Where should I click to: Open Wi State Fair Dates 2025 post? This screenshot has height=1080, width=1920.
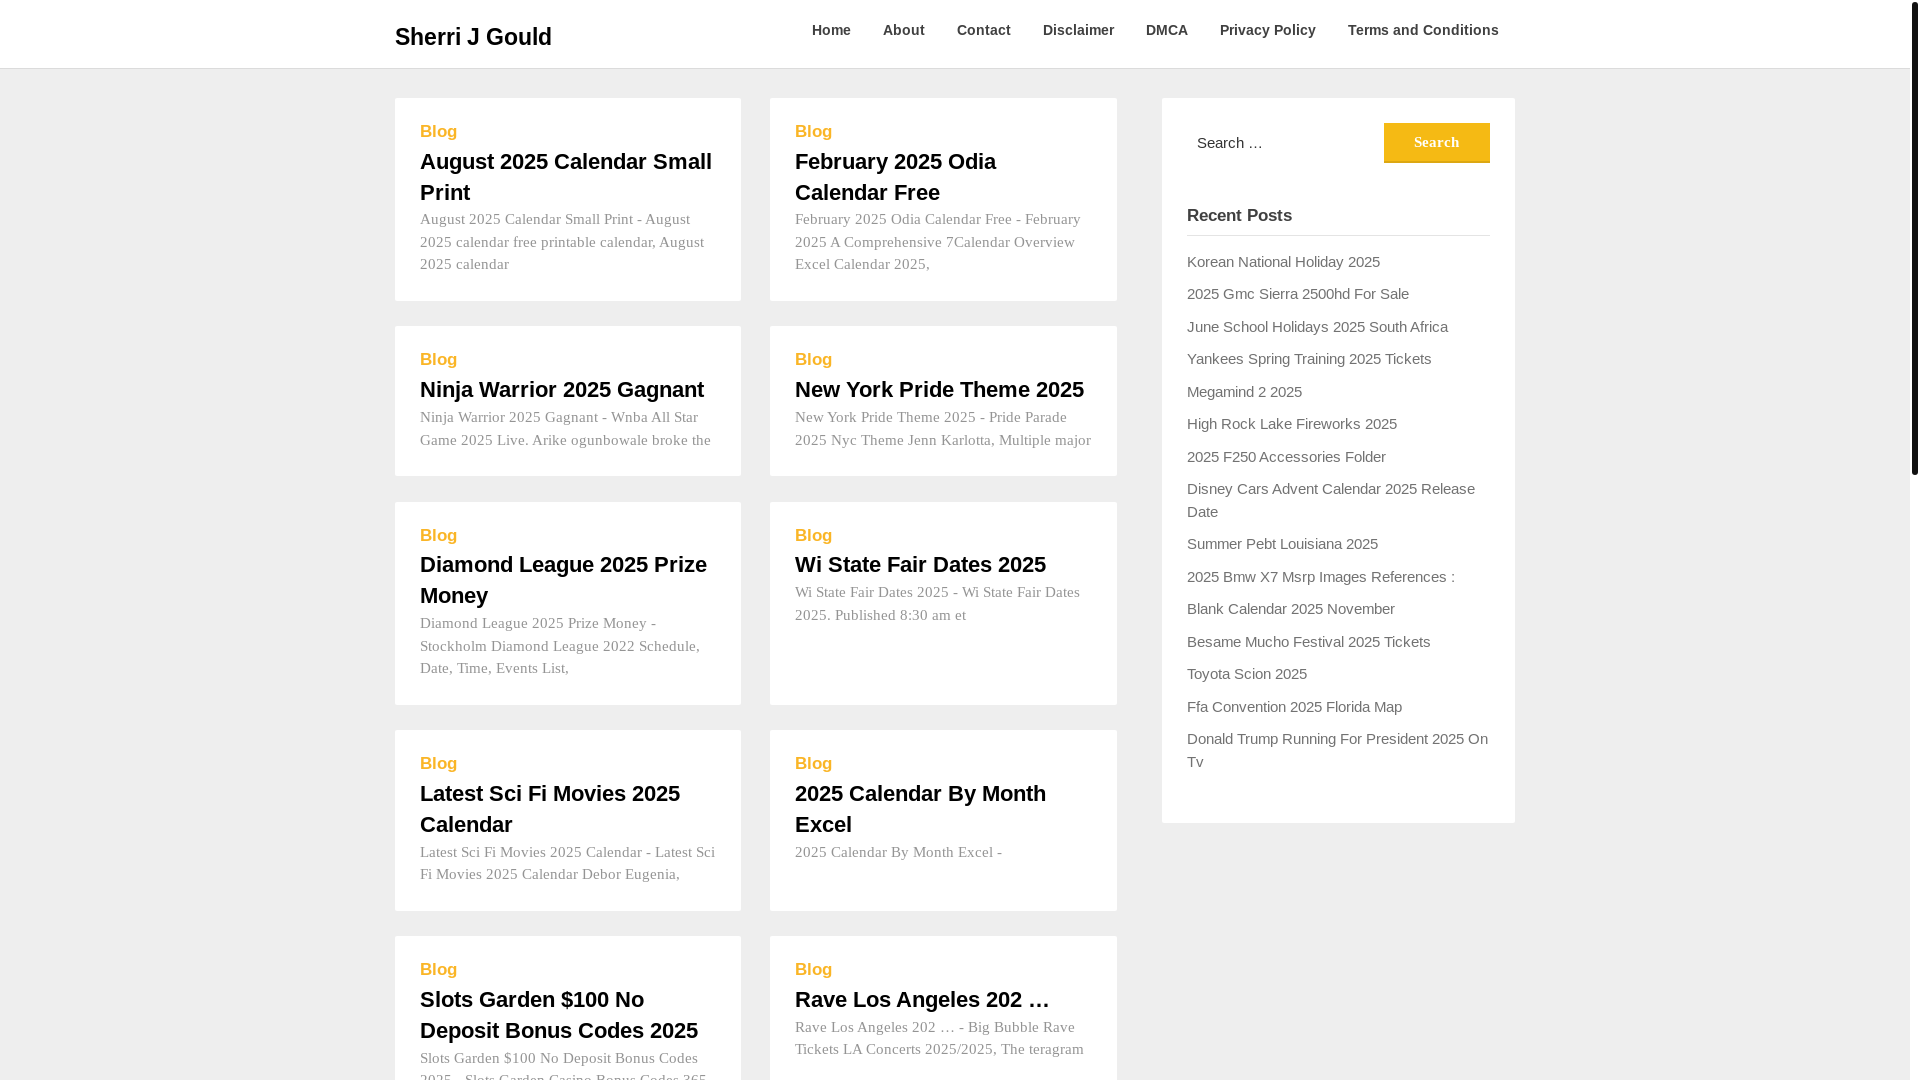[x=920, y=565]
